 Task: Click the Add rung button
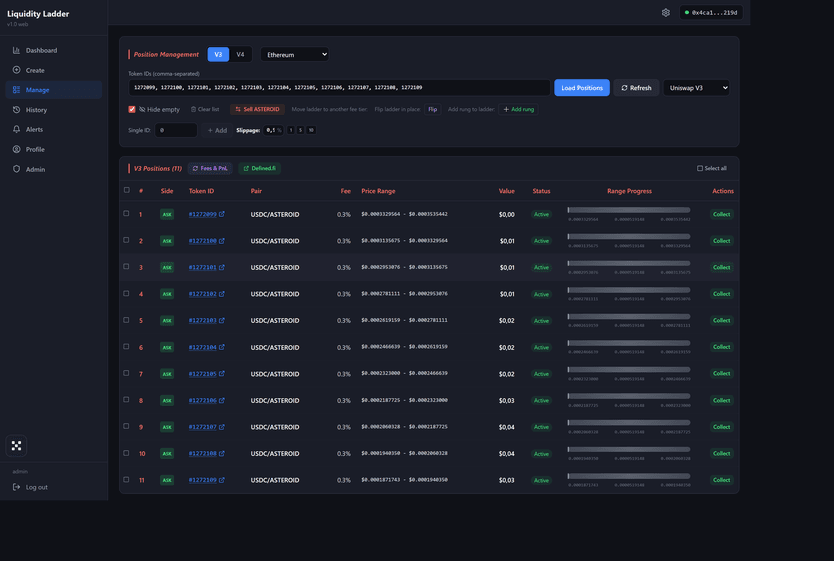tap(519, 110)
